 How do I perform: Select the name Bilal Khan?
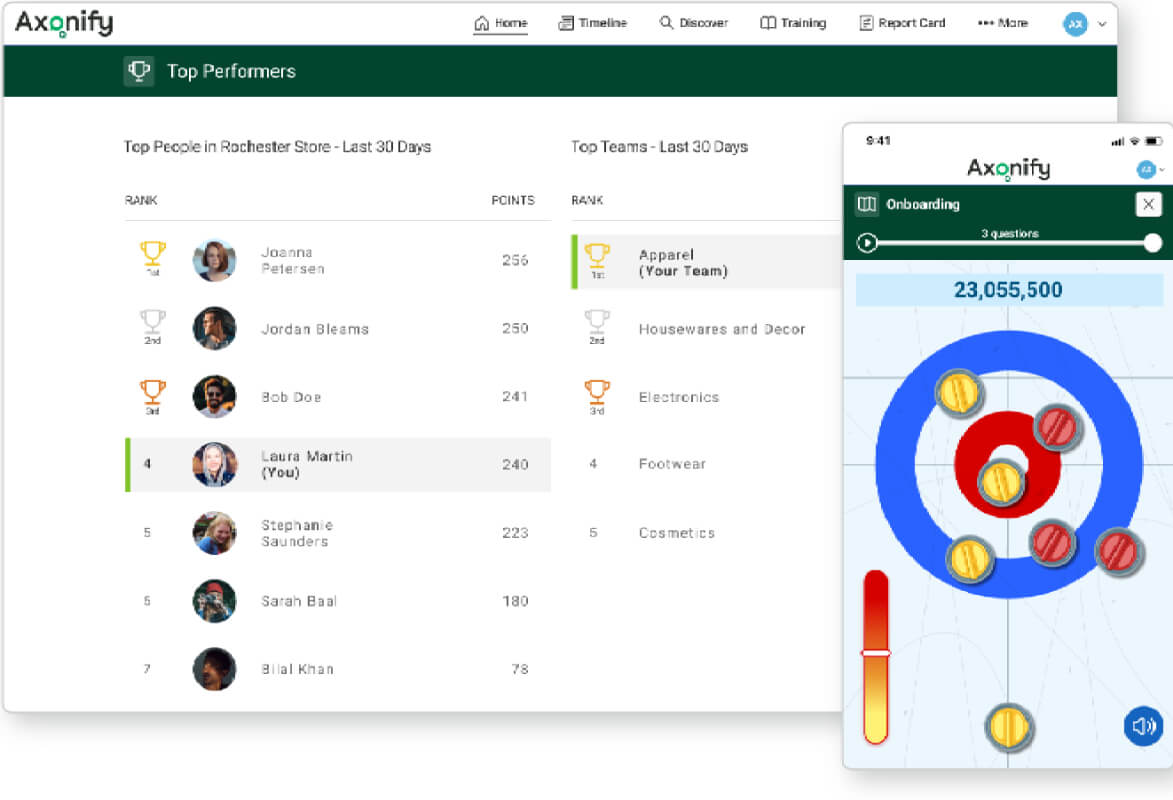(297, 669)
